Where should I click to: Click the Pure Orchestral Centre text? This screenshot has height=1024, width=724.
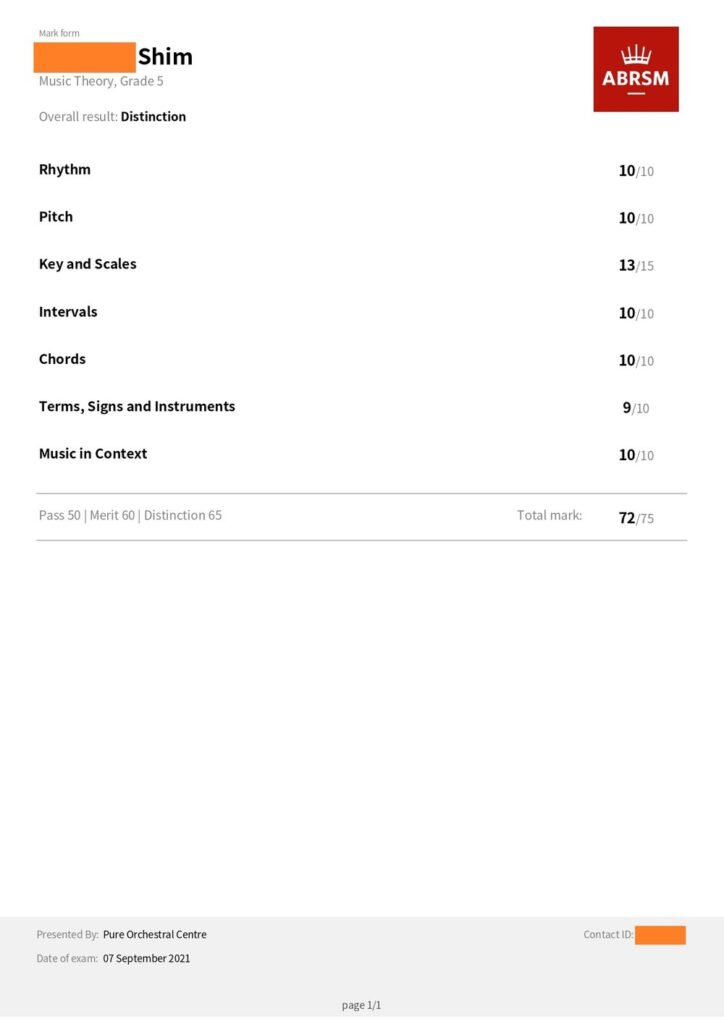[155, 935]
